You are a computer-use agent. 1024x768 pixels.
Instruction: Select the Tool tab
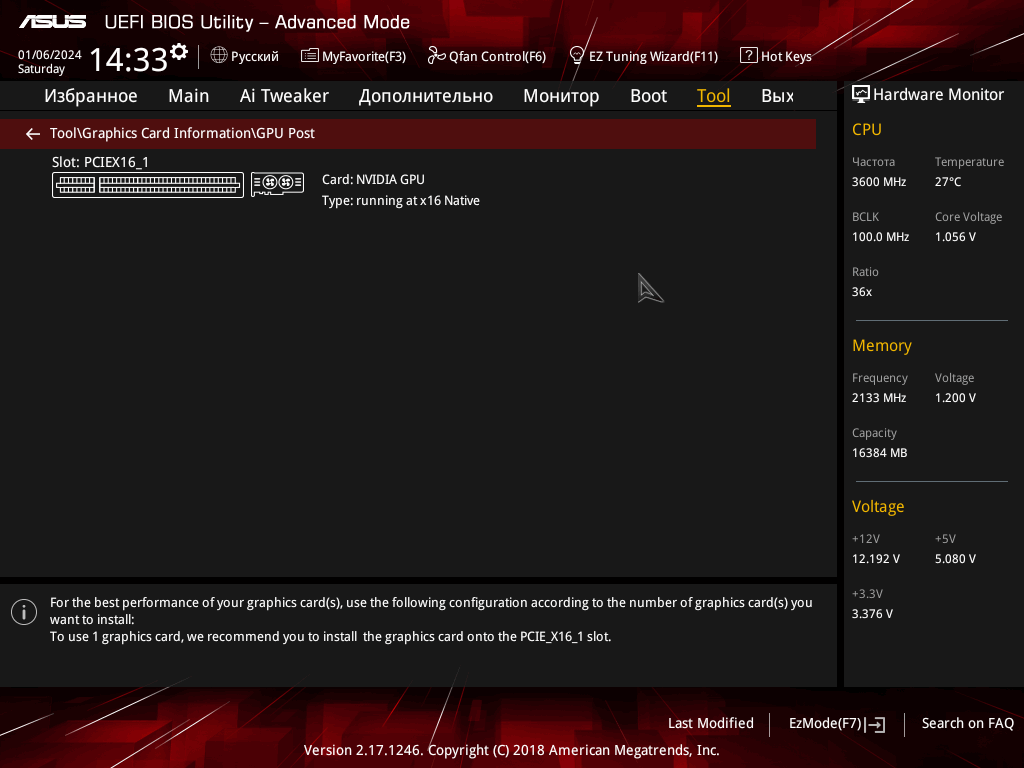click(x=713, y=96)
